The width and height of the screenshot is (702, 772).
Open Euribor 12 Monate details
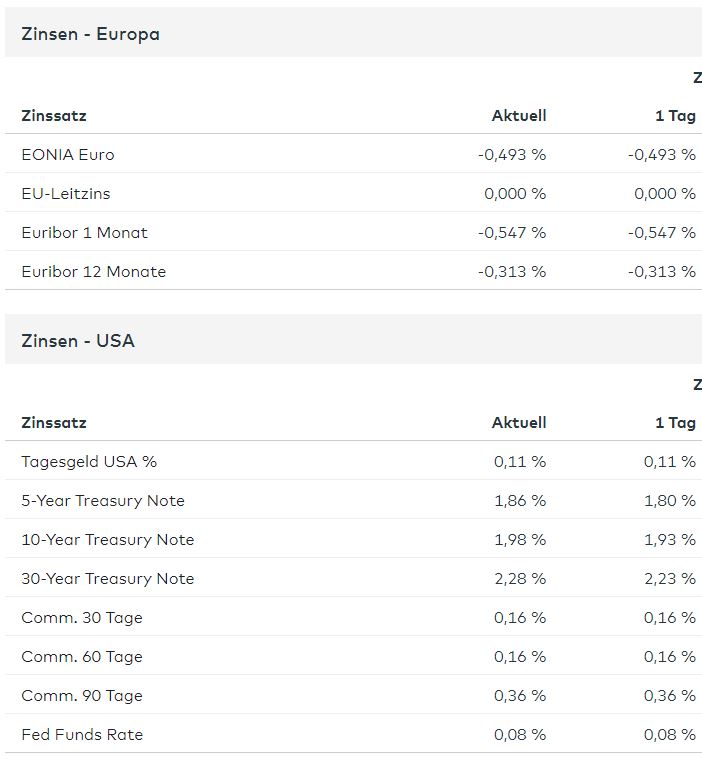pos(93,272)
